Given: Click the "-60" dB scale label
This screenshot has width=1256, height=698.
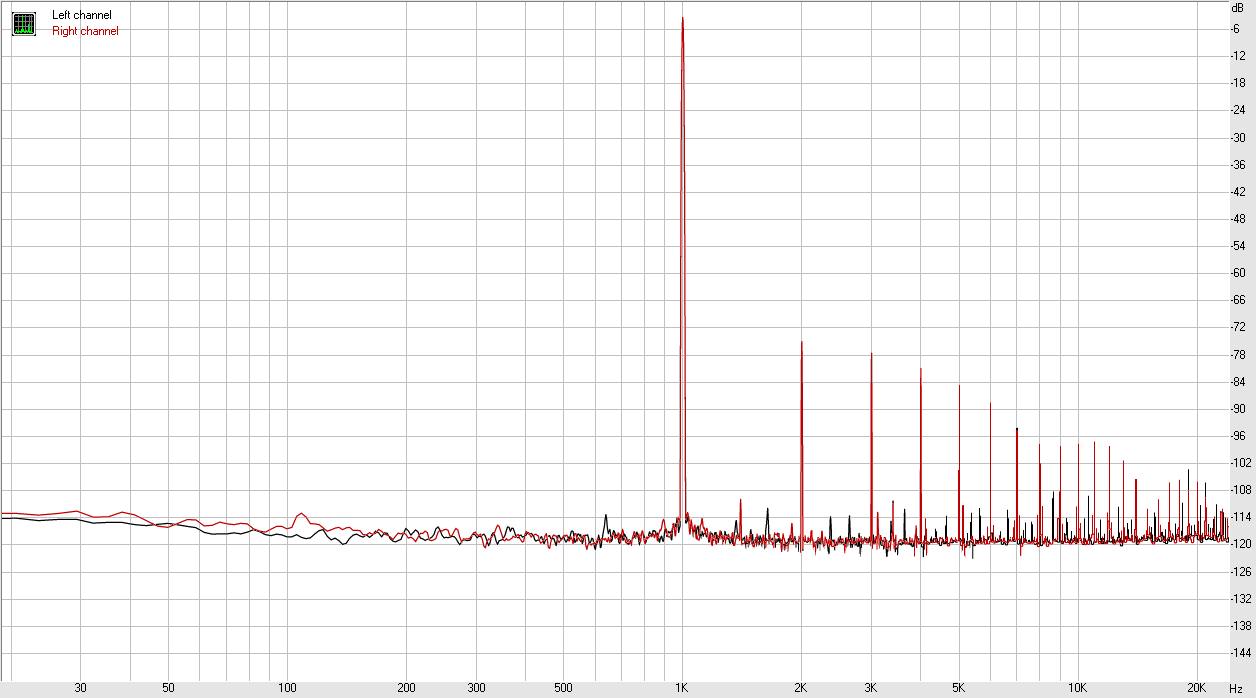Looking at the screenshot, I should coord(1237,273).
